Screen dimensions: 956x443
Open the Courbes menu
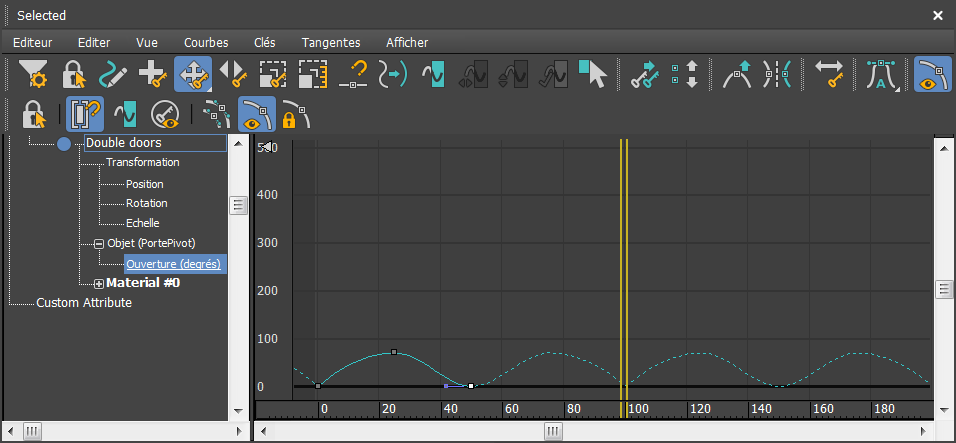[206, 43]
